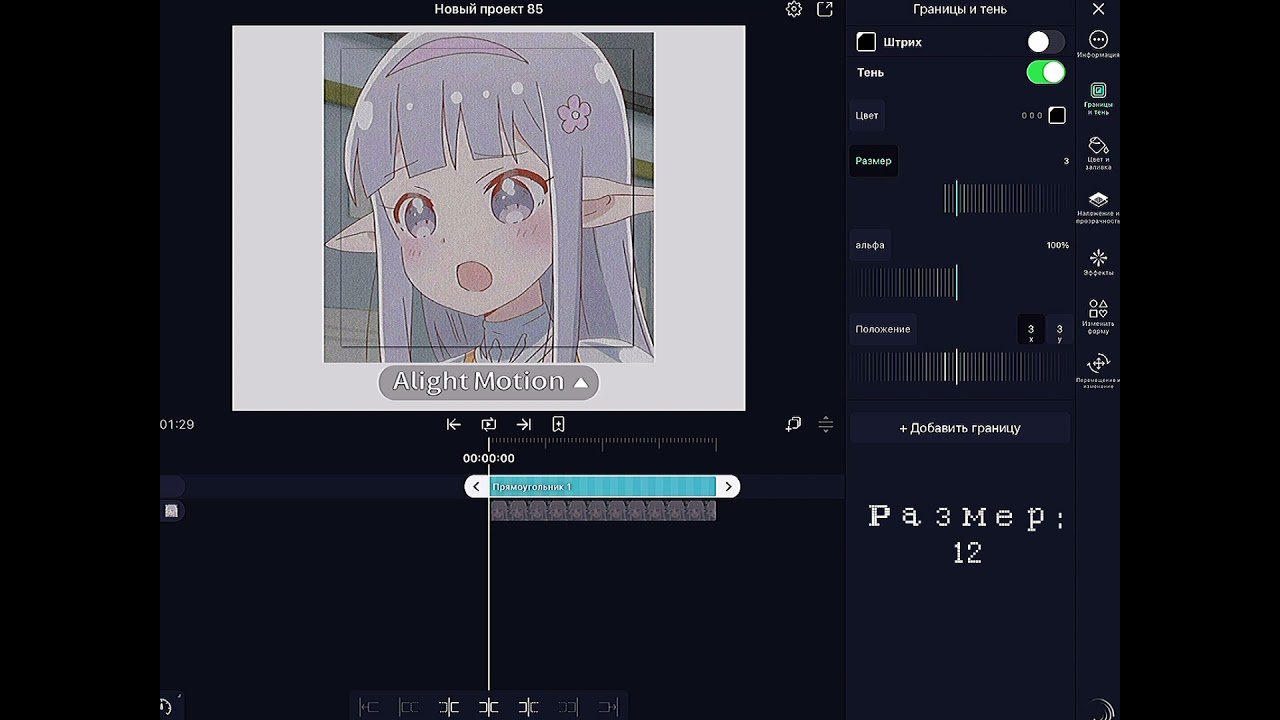
Task: Click the export/share icon
Action: [x=825, y=9]
